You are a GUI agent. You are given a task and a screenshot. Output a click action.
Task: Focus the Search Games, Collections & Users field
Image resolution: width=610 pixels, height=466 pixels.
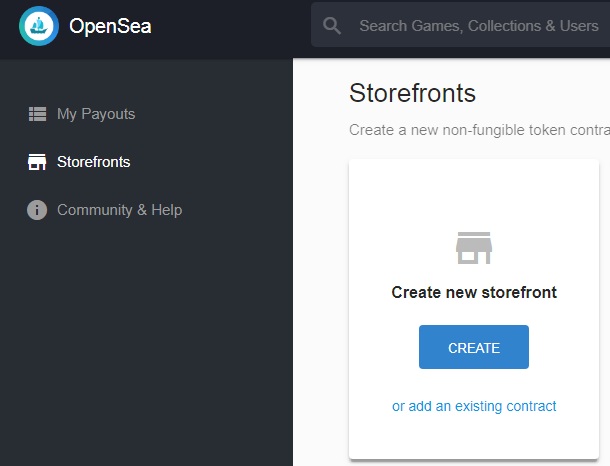(x=461, y=26)
